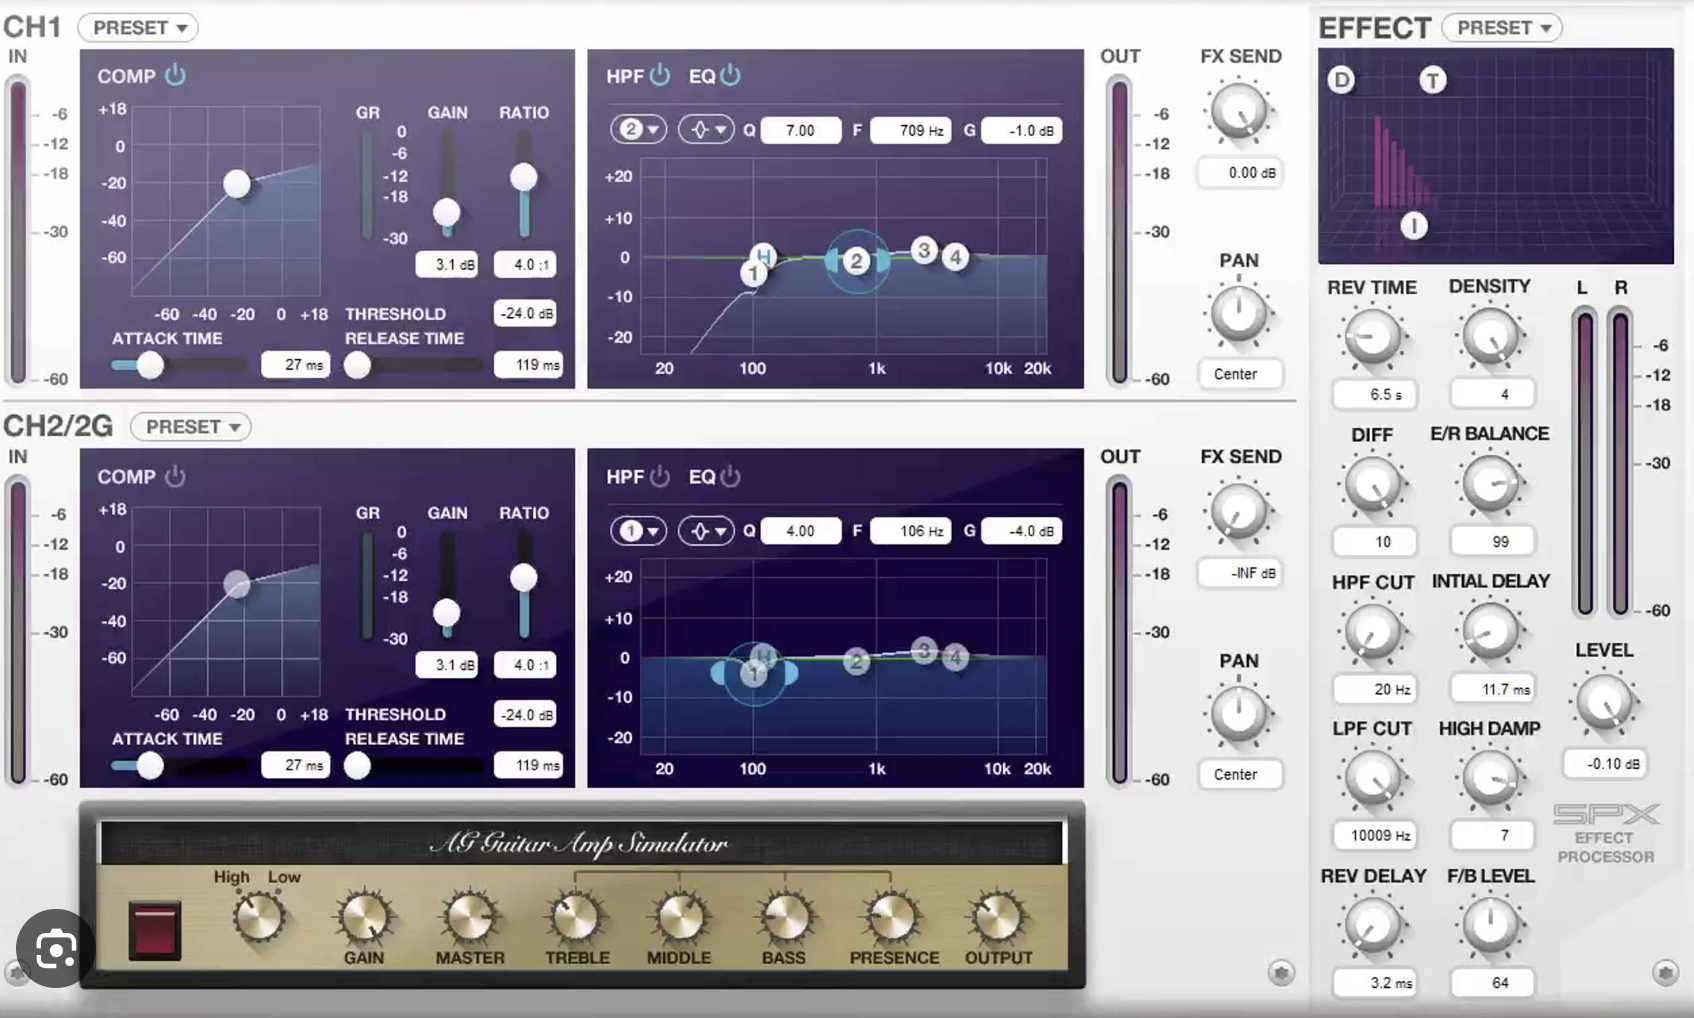The image size is (1694, 1018).
Task: Click CH1 compressor RATIO slider handle
Action: click(x=523, y=177)
